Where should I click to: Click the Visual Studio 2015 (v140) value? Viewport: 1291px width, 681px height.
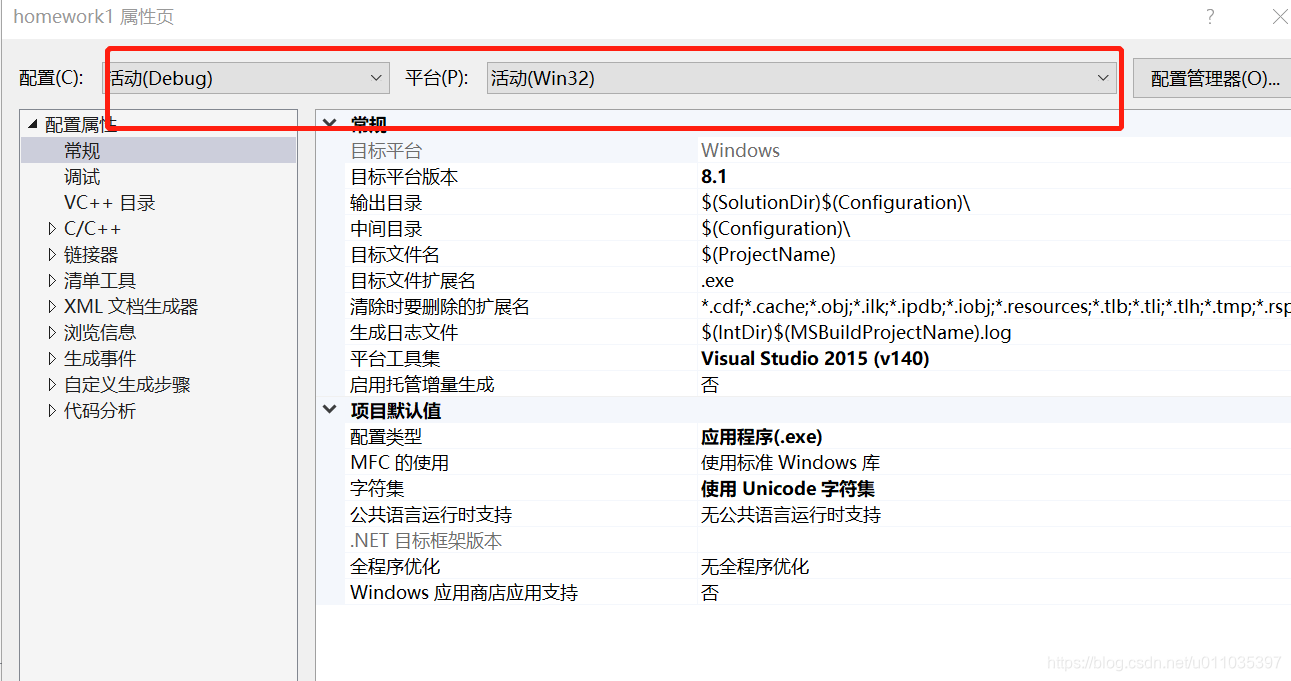pos(815,359)
